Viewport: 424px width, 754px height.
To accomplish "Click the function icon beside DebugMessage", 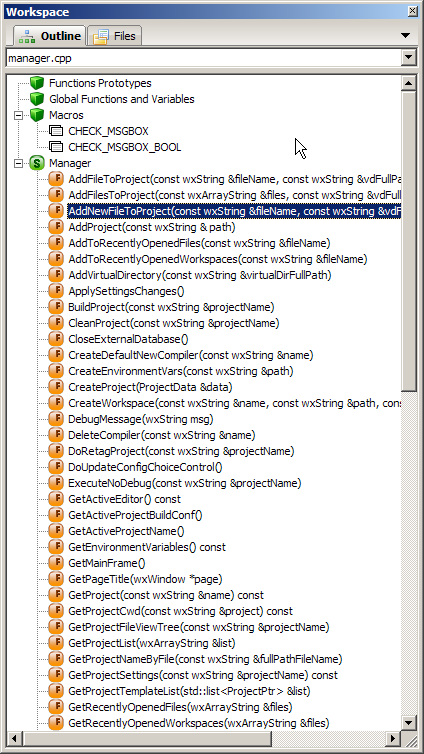I will [56, 419].
